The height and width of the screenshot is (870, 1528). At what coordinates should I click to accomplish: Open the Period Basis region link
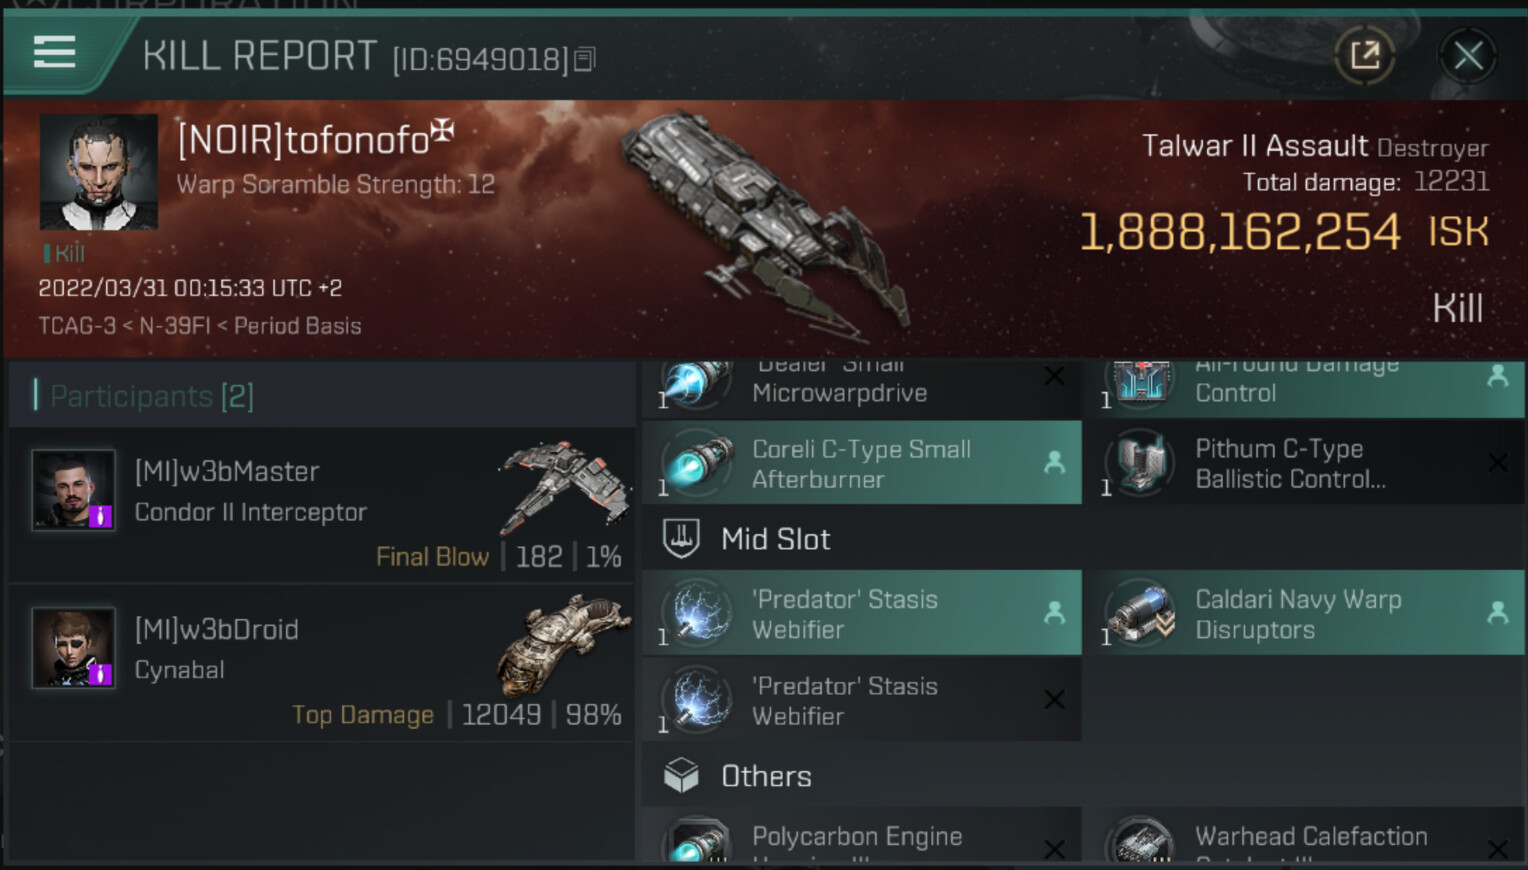[297, 326]
